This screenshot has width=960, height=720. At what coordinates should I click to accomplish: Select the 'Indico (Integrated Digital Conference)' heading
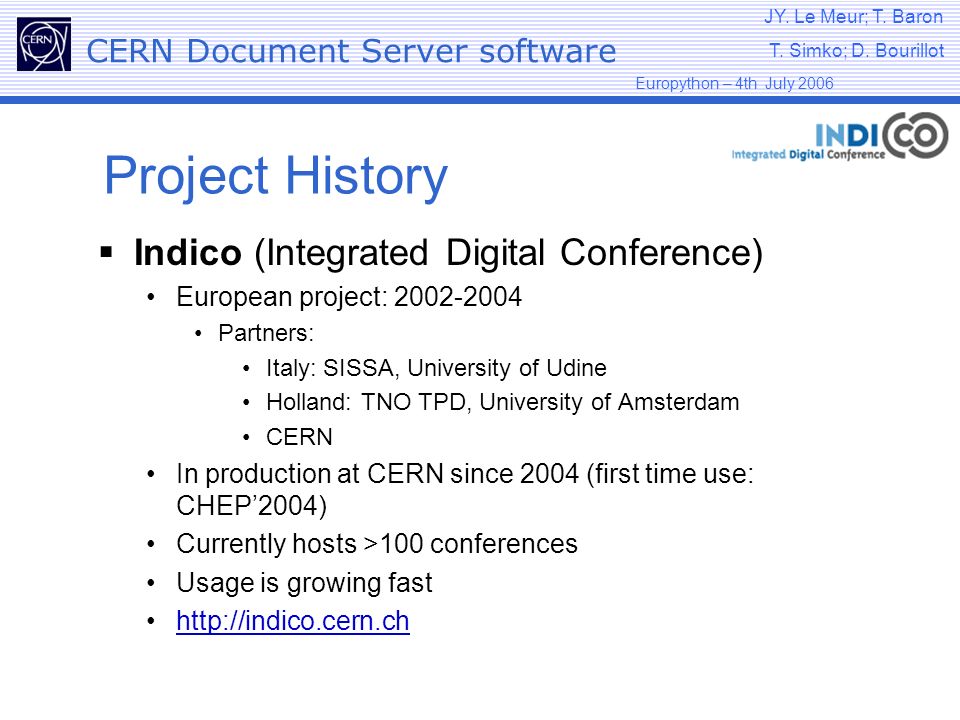click(448, 252)
